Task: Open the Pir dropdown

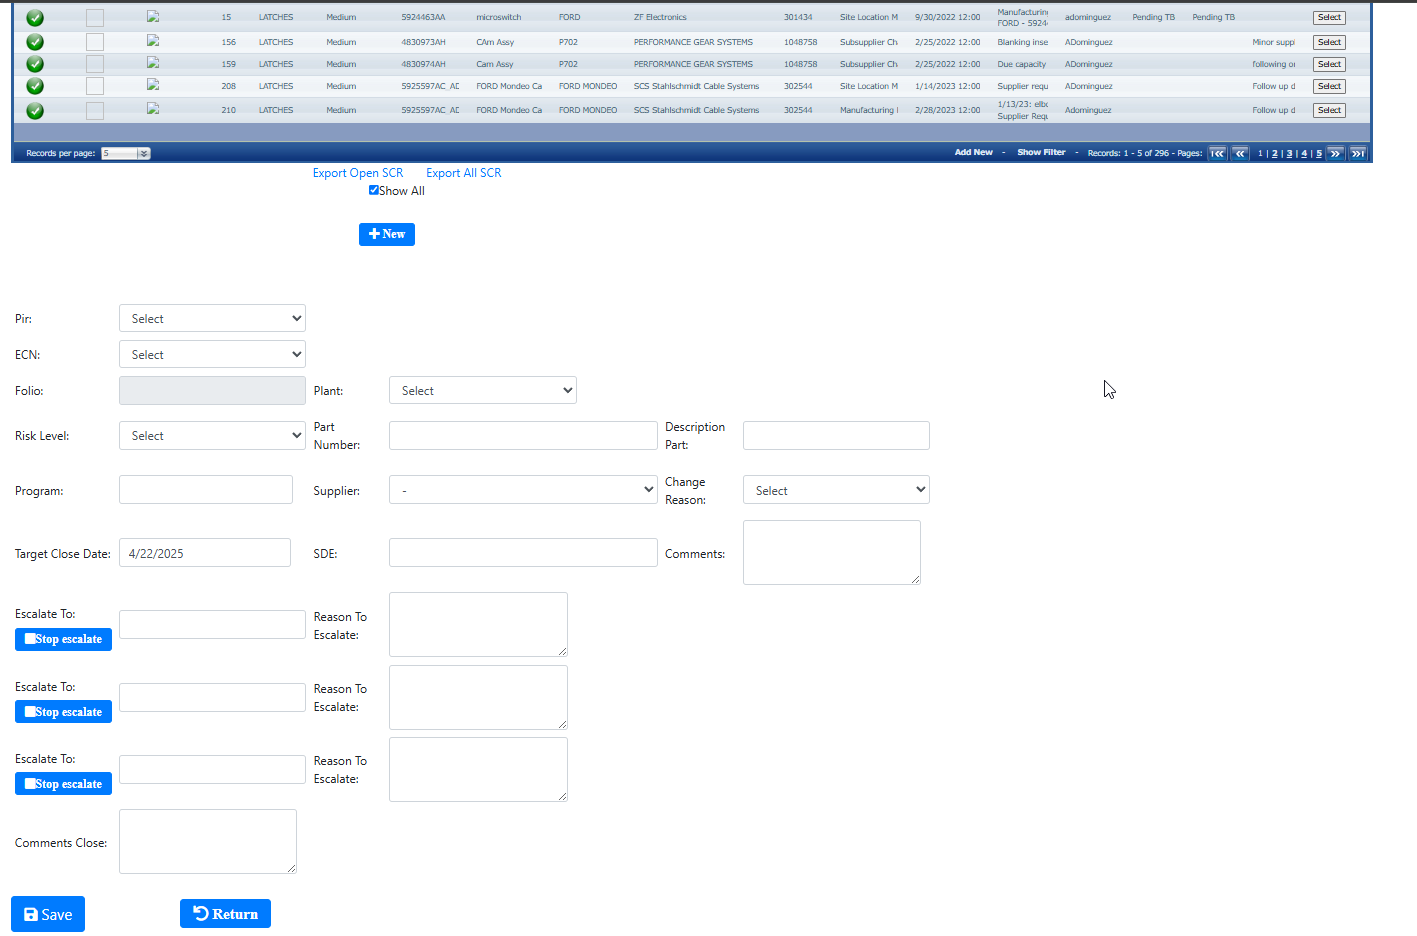Action: click(x=212, y=319)
